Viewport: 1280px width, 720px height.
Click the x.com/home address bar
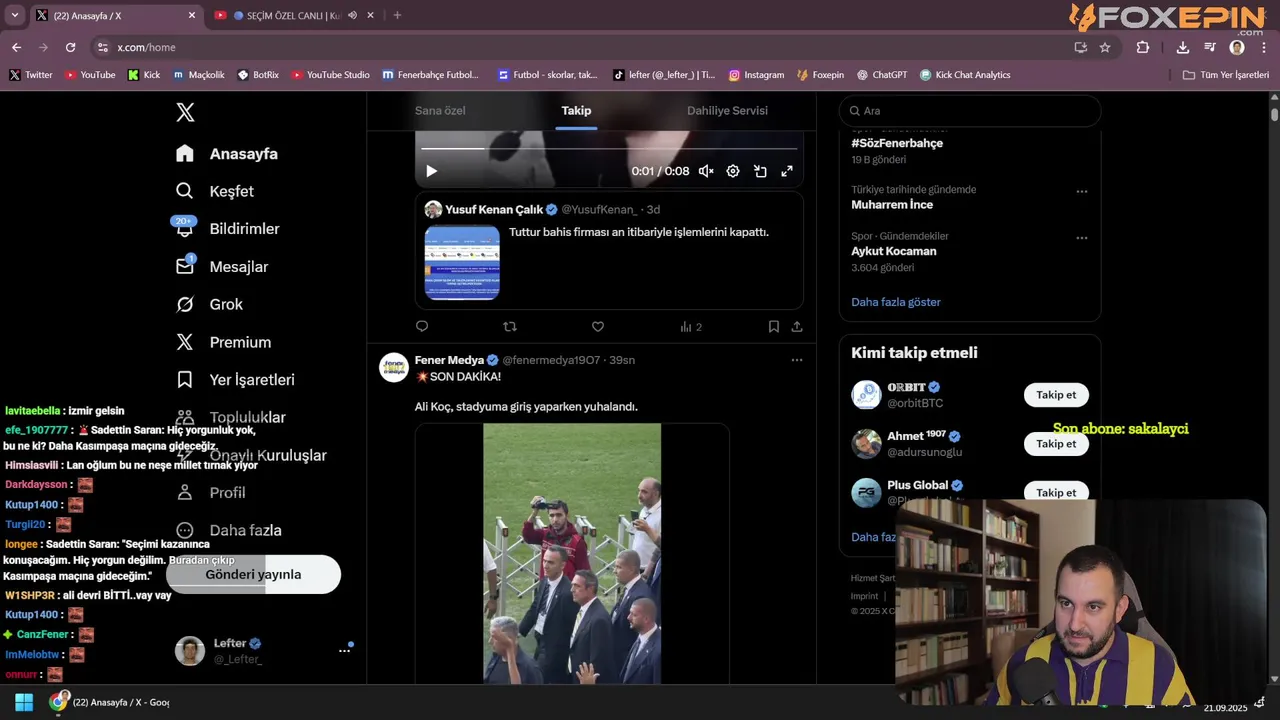[146, 47]
